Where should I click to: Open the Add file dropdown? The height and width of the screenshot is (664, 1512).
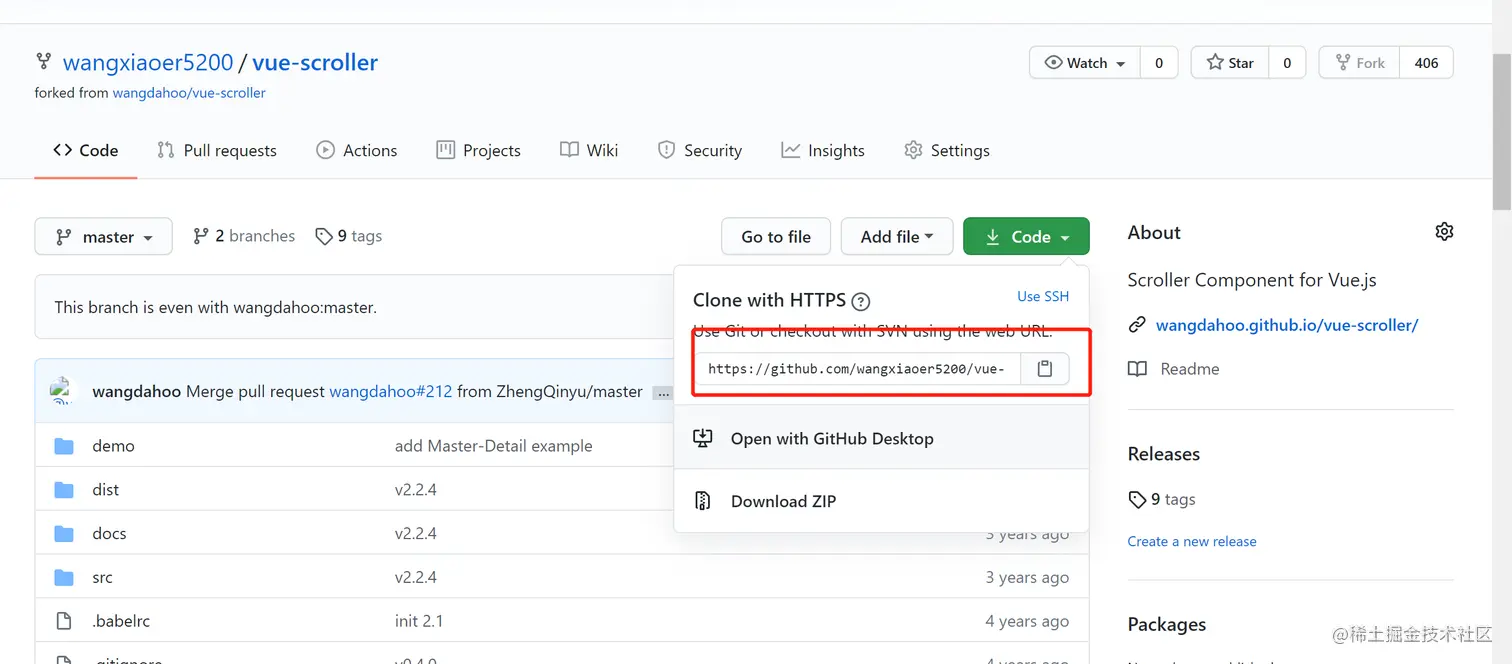pyautogui.click(x=897, y=237)
